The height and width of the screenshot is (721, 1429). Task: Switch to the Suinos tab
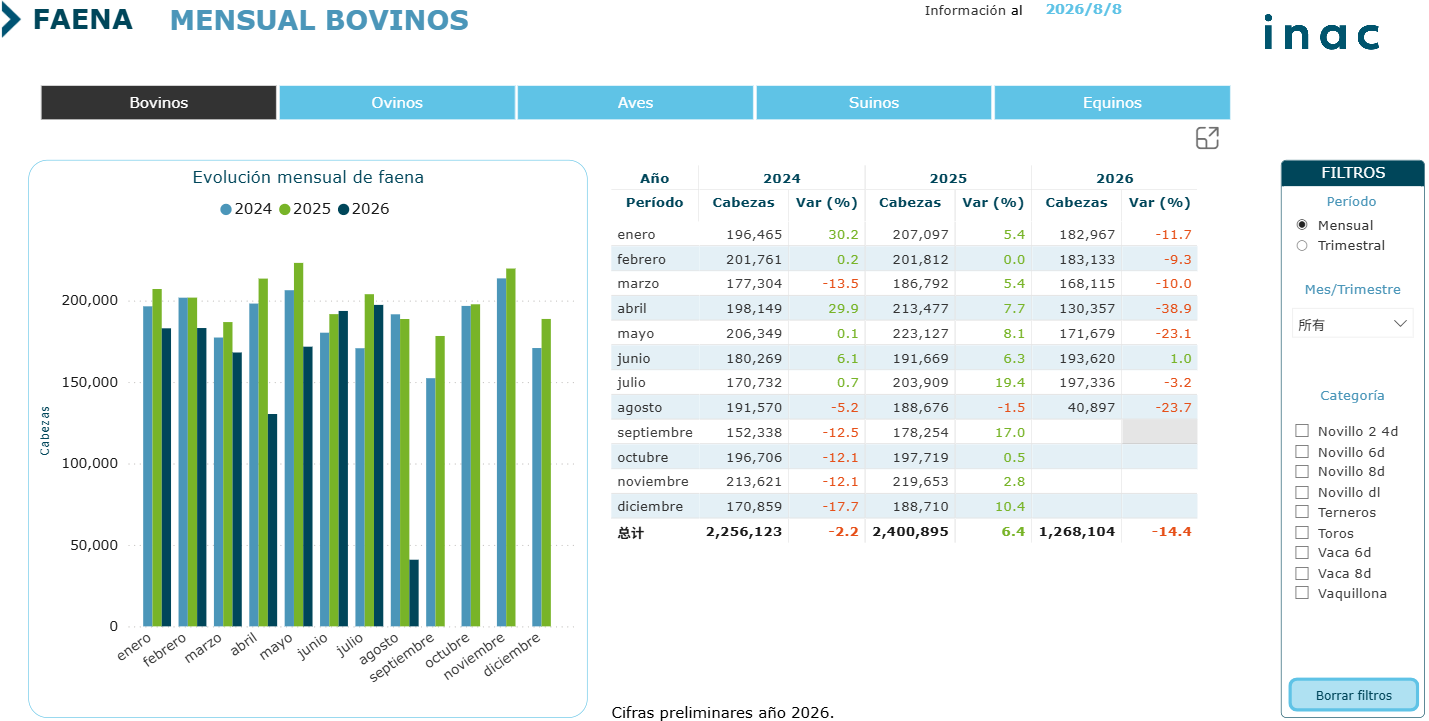coord(874,103)
